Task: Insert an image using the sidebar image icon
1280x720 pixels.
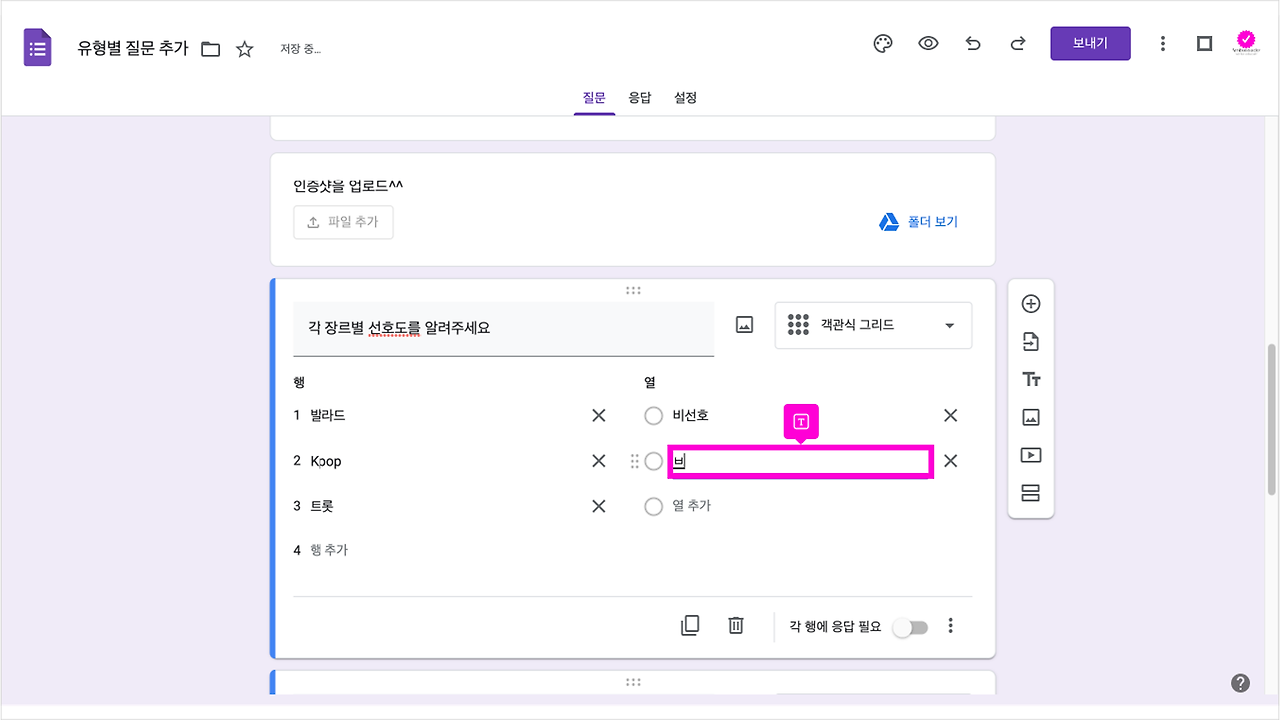Action: click(x=1031, y=417)
